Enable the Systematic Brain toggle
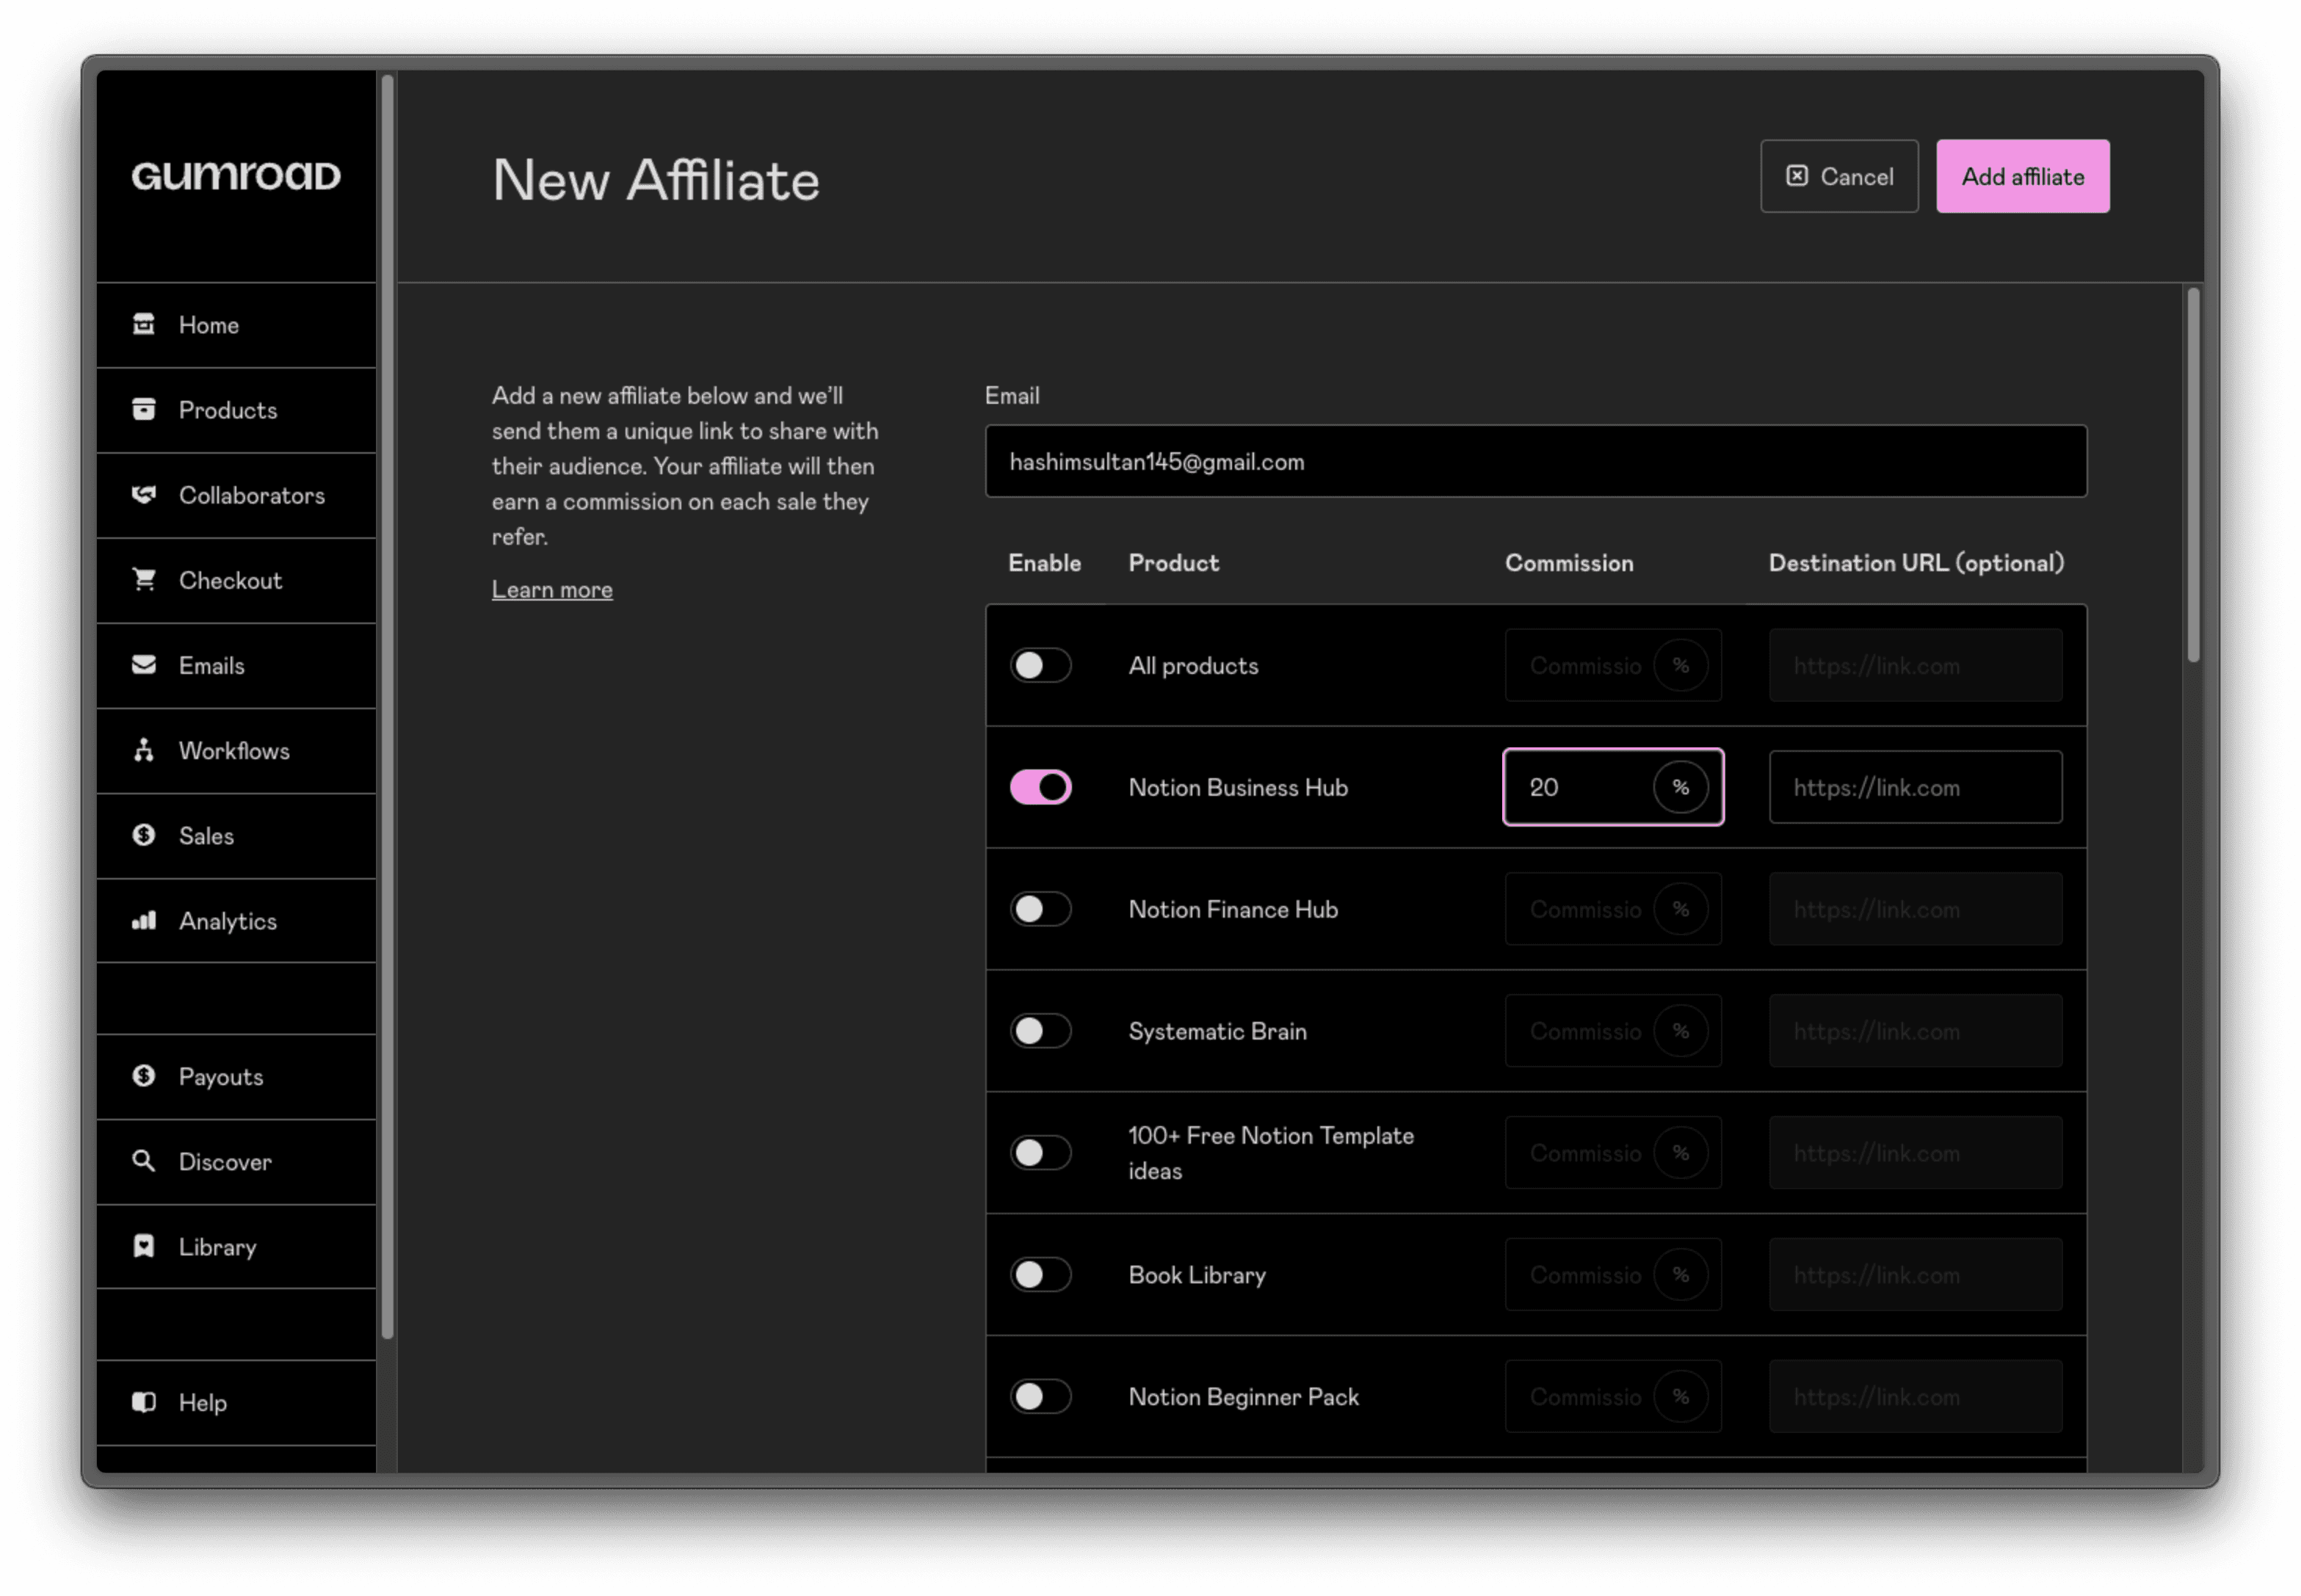 (x=1041, y=1031)
